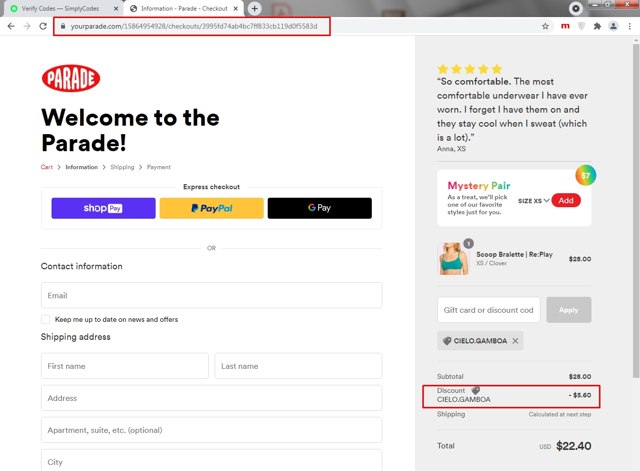Go back using the browser back arrow
Viewport: 640px width, 471px height.
11,26
